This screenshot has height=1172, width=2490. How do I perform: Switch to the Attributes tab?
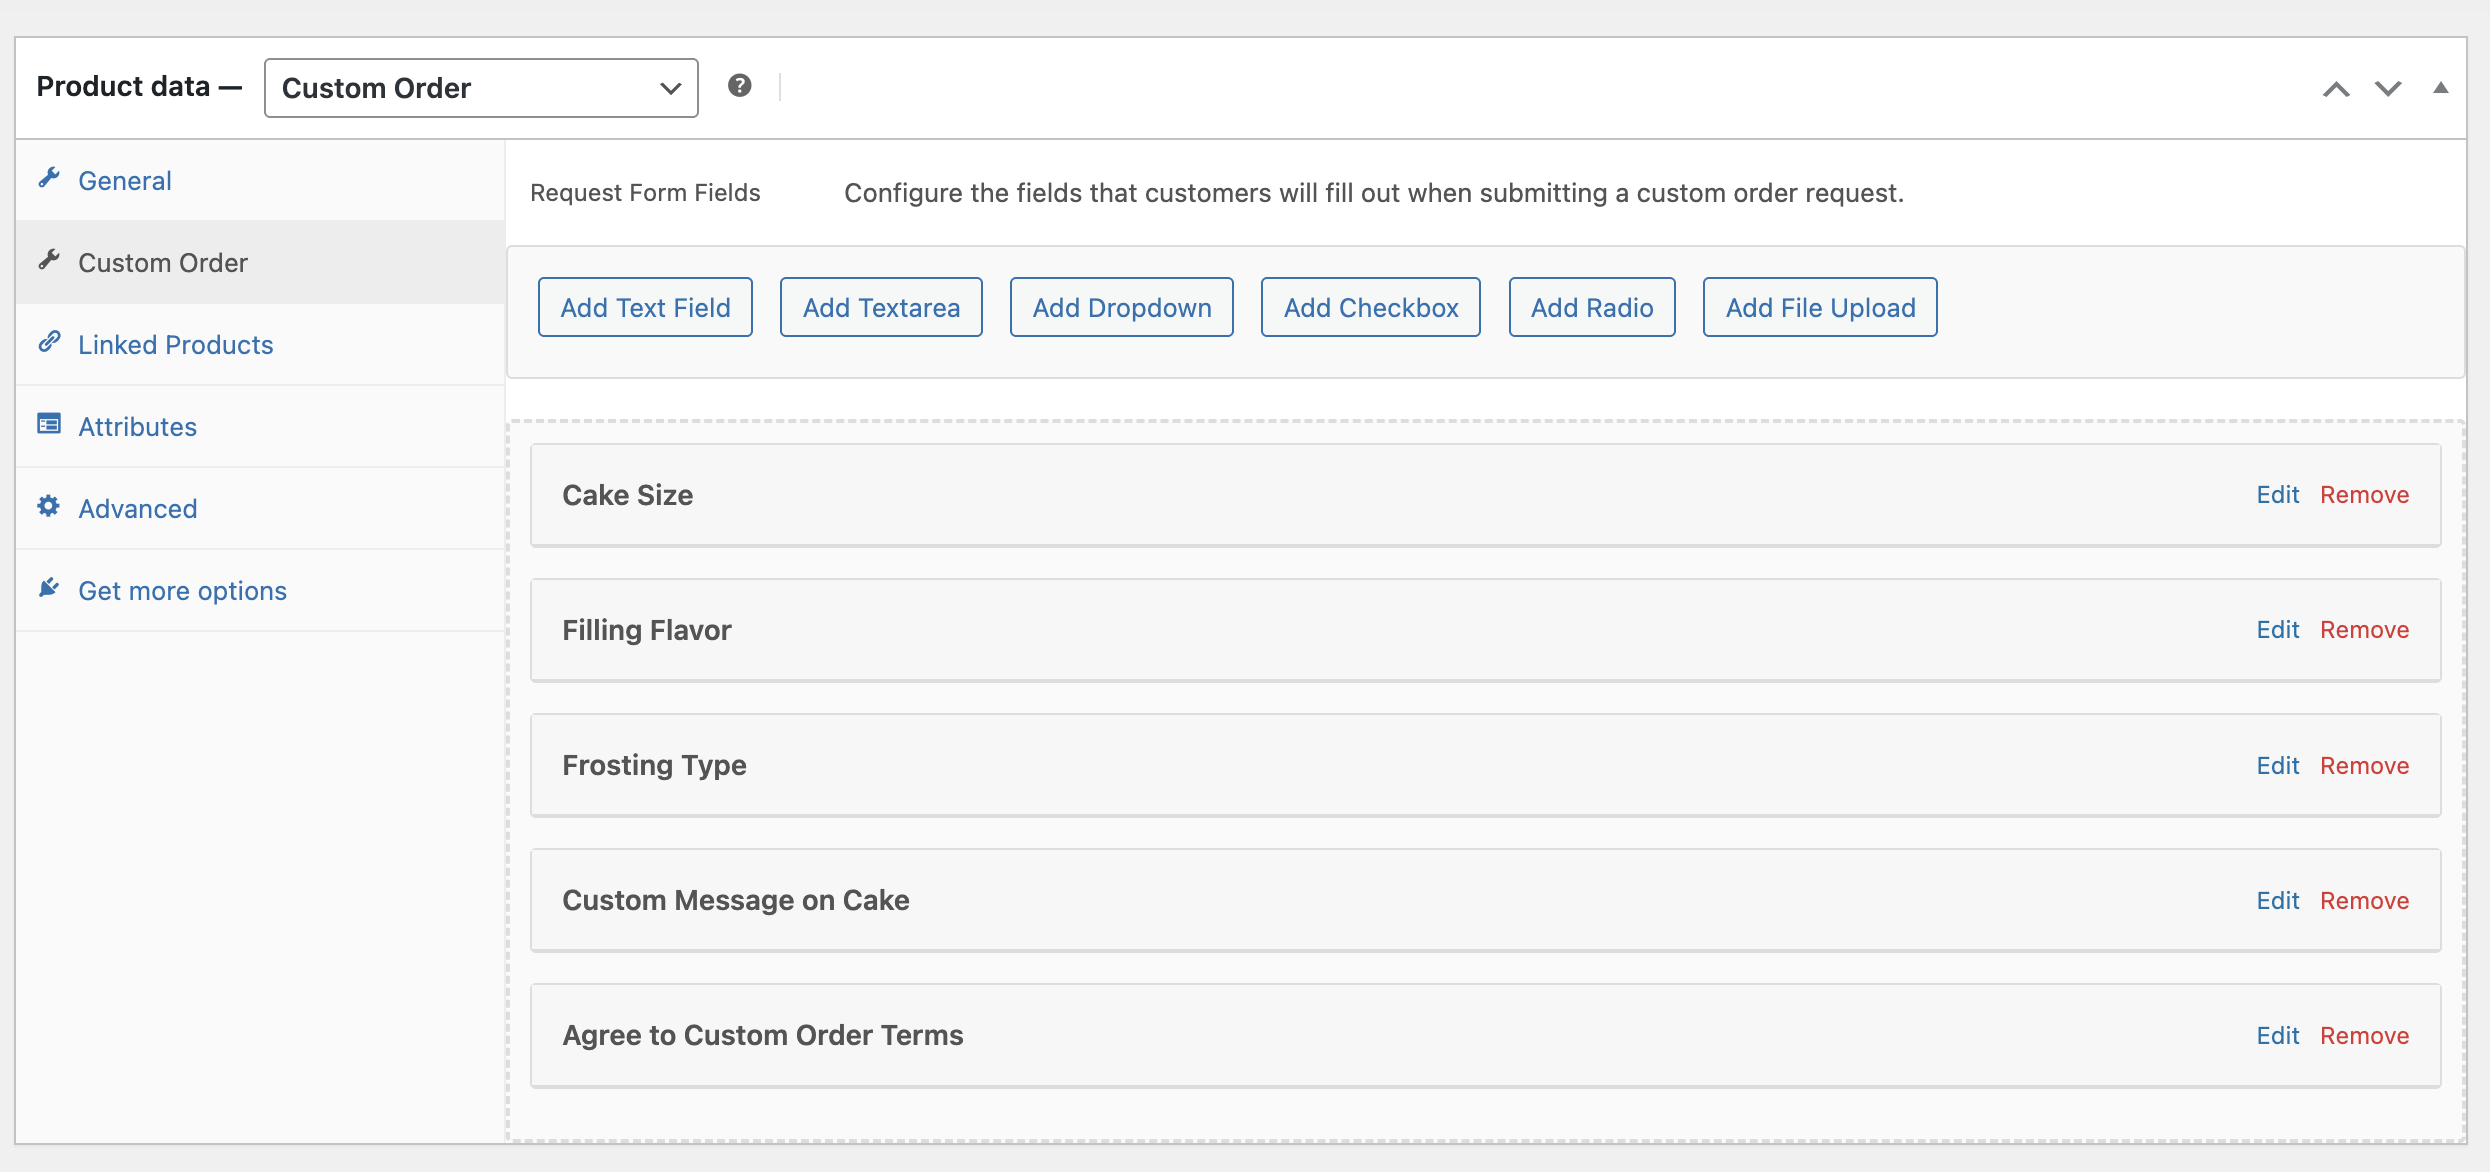tap(138, 427)
